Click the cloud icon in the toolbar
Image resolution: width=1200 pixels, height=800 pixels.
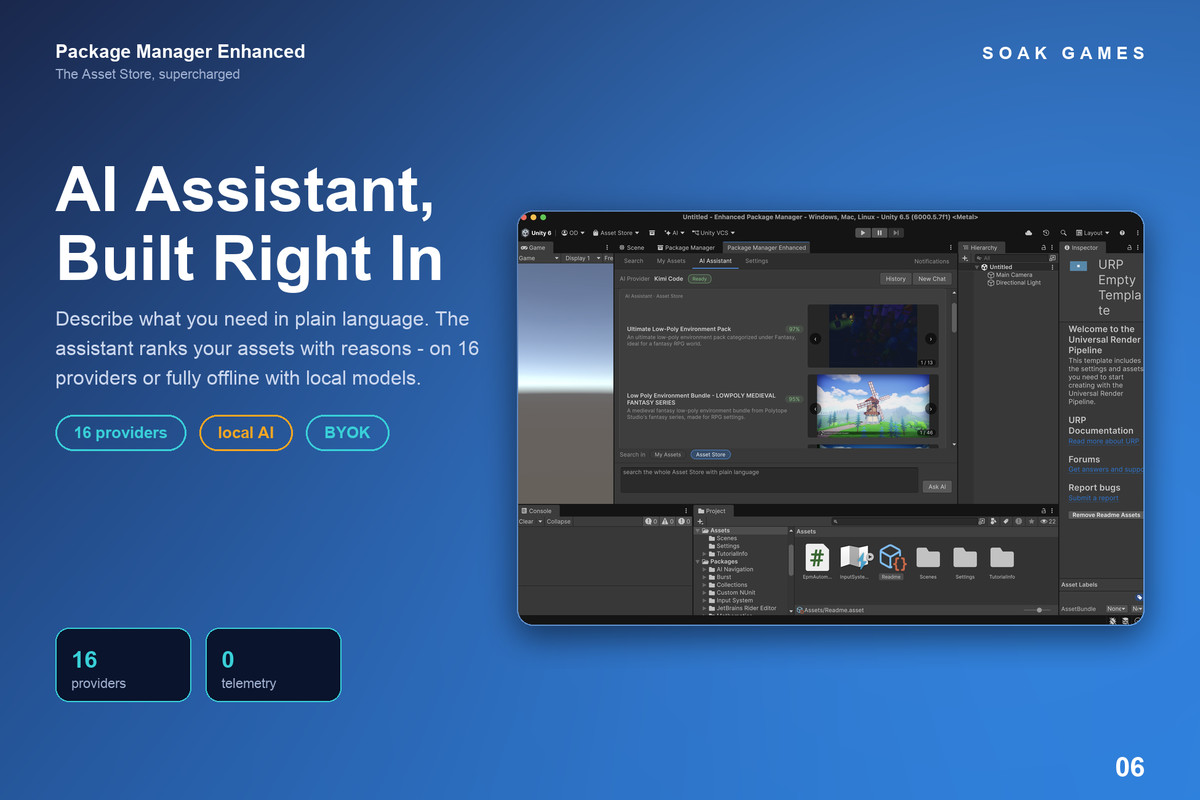[1029, 233]
